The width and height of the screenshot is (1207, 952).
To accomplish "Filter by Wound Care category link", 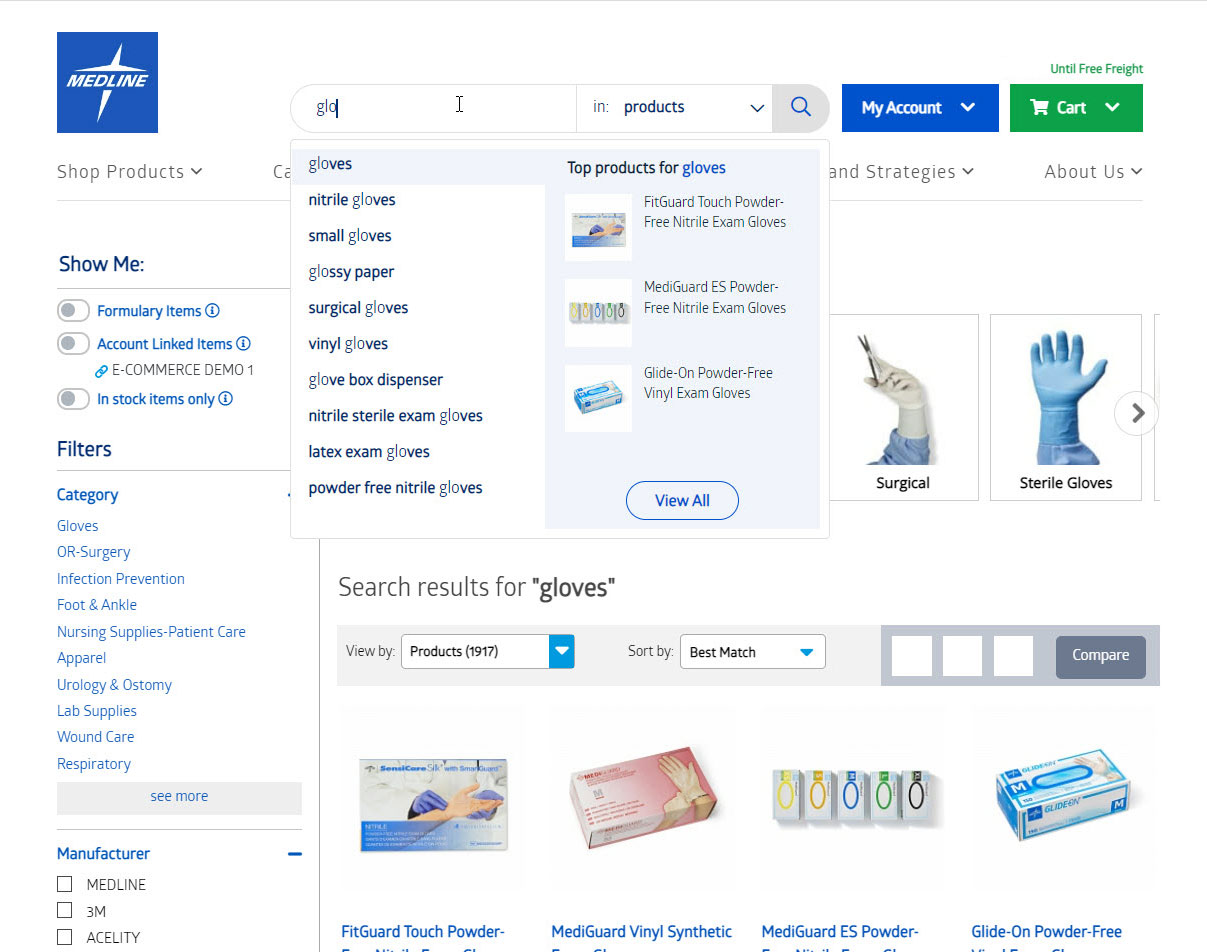I will tap(96, 737).
